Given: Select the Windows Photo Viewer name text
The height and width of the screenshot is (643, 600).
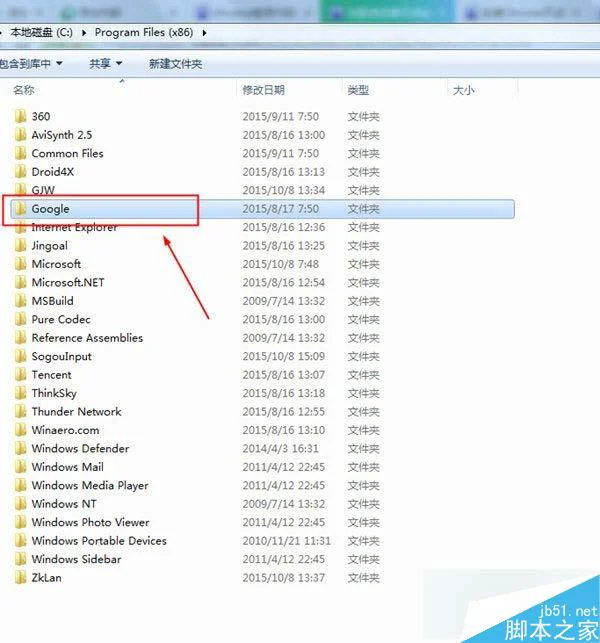Looking at the screenshot, I should [91, 522].
